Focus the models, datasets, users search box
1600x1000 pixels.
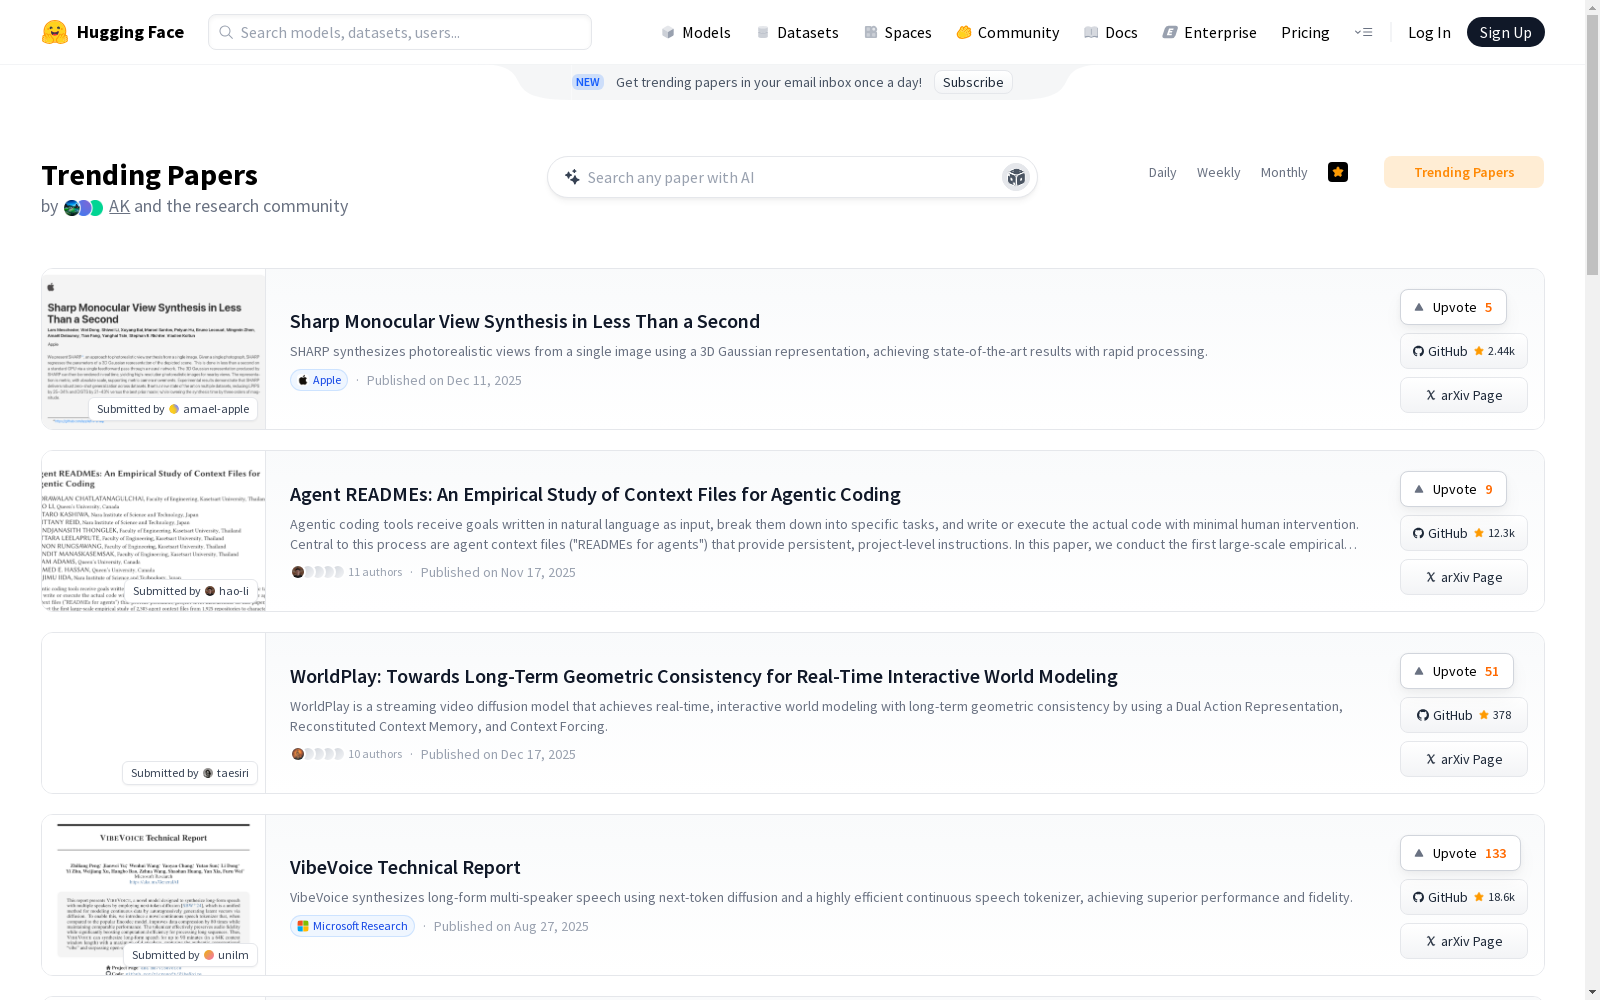400,32
